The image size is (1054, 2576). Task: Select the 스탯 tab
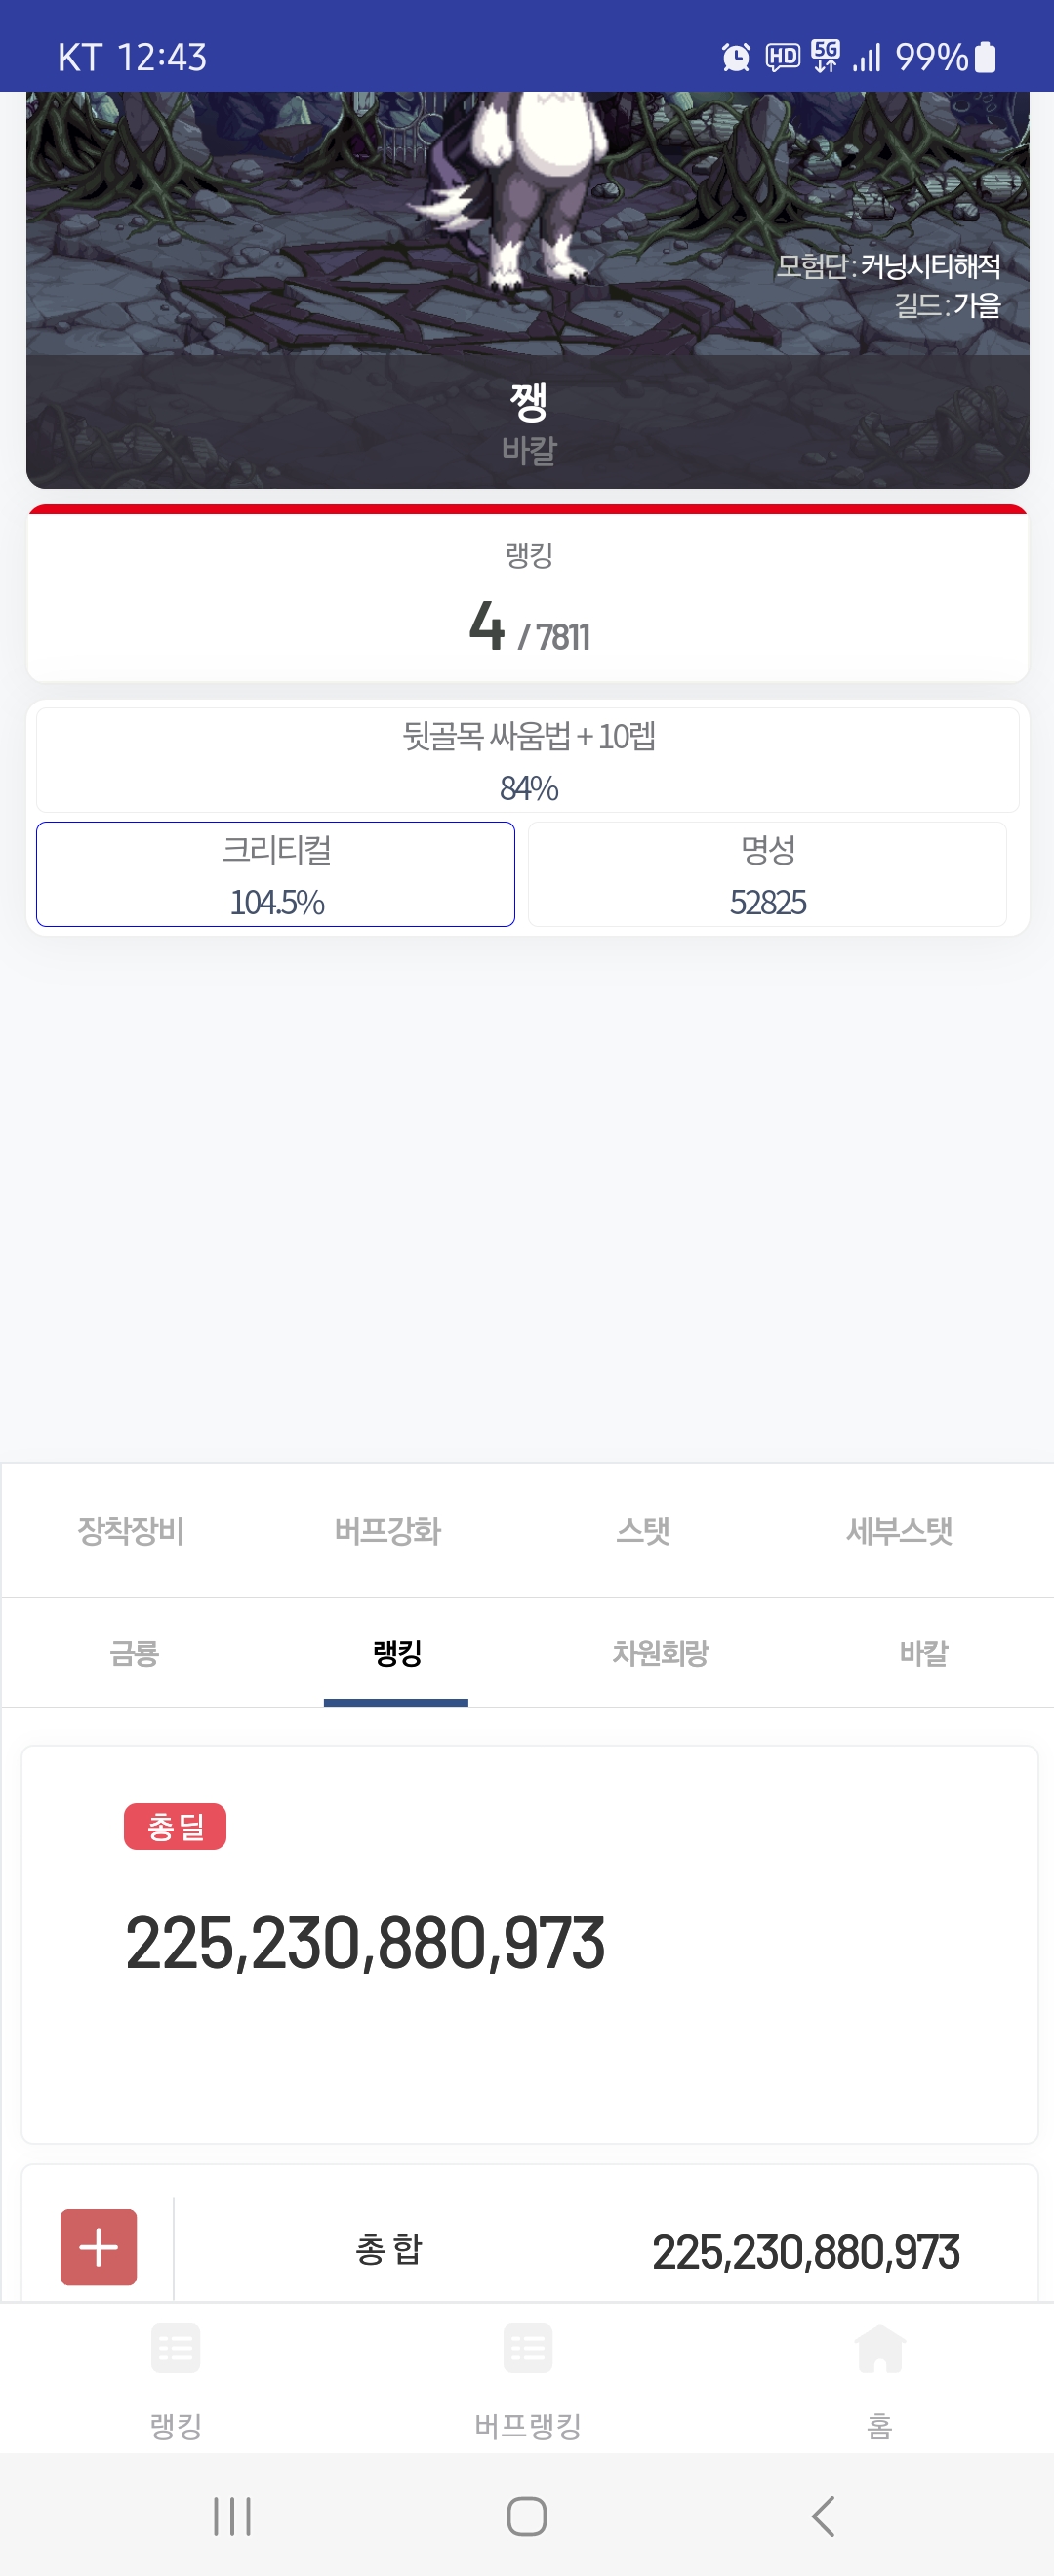(x=643, y=1530)
